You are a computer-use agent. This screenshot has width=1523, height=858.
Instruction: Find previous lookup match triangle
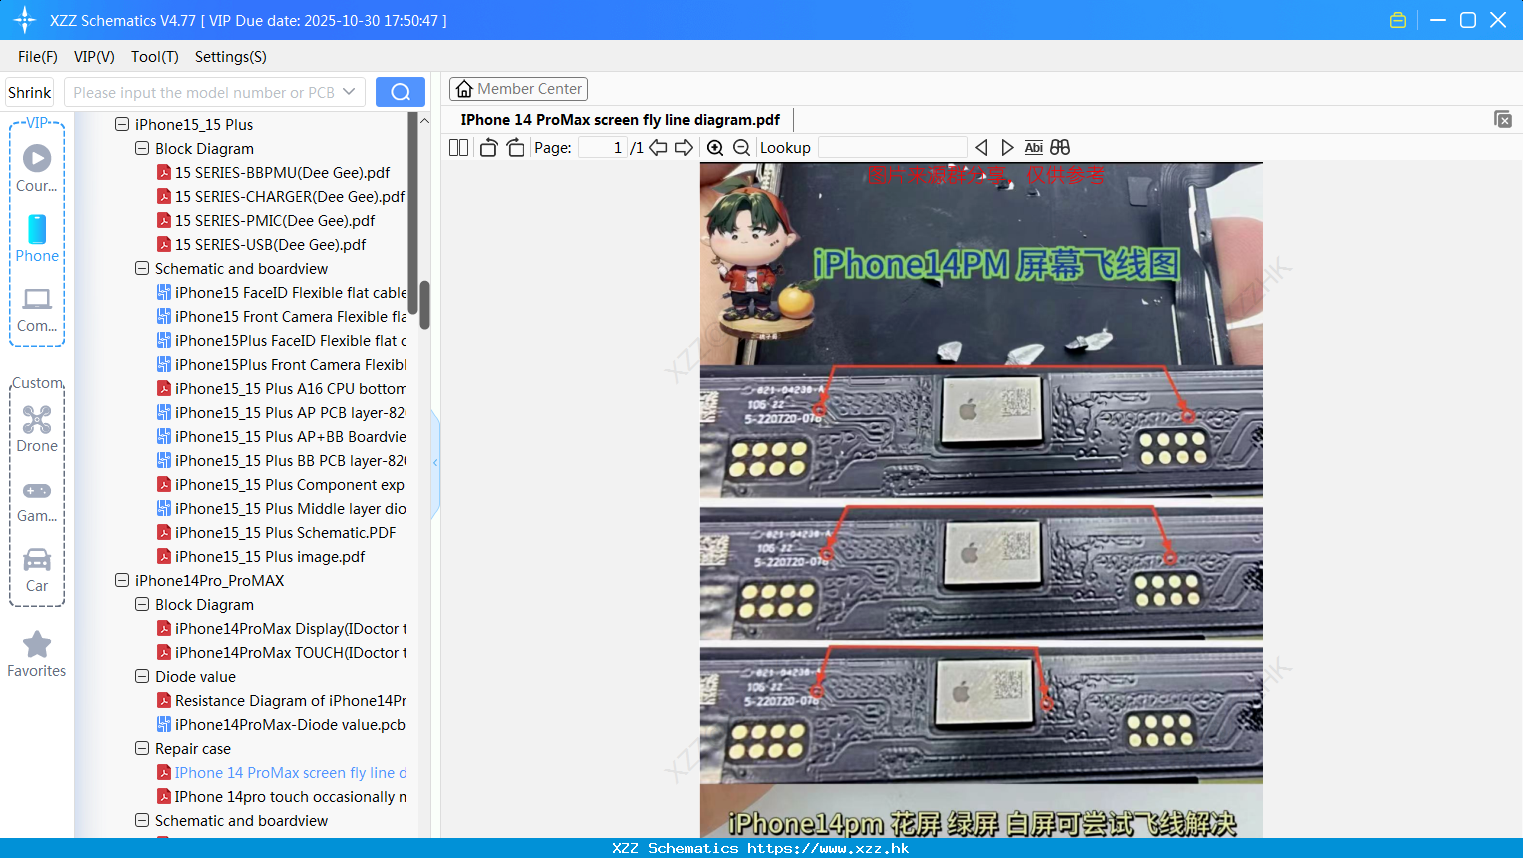point(981,148)
